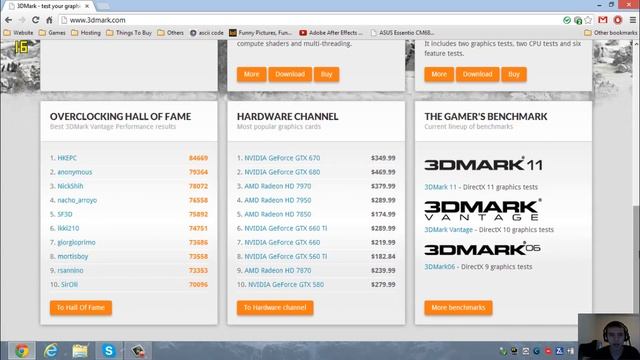
Task: Open giorgioprimo's hall of fame entry
Action: click(76, 242)
